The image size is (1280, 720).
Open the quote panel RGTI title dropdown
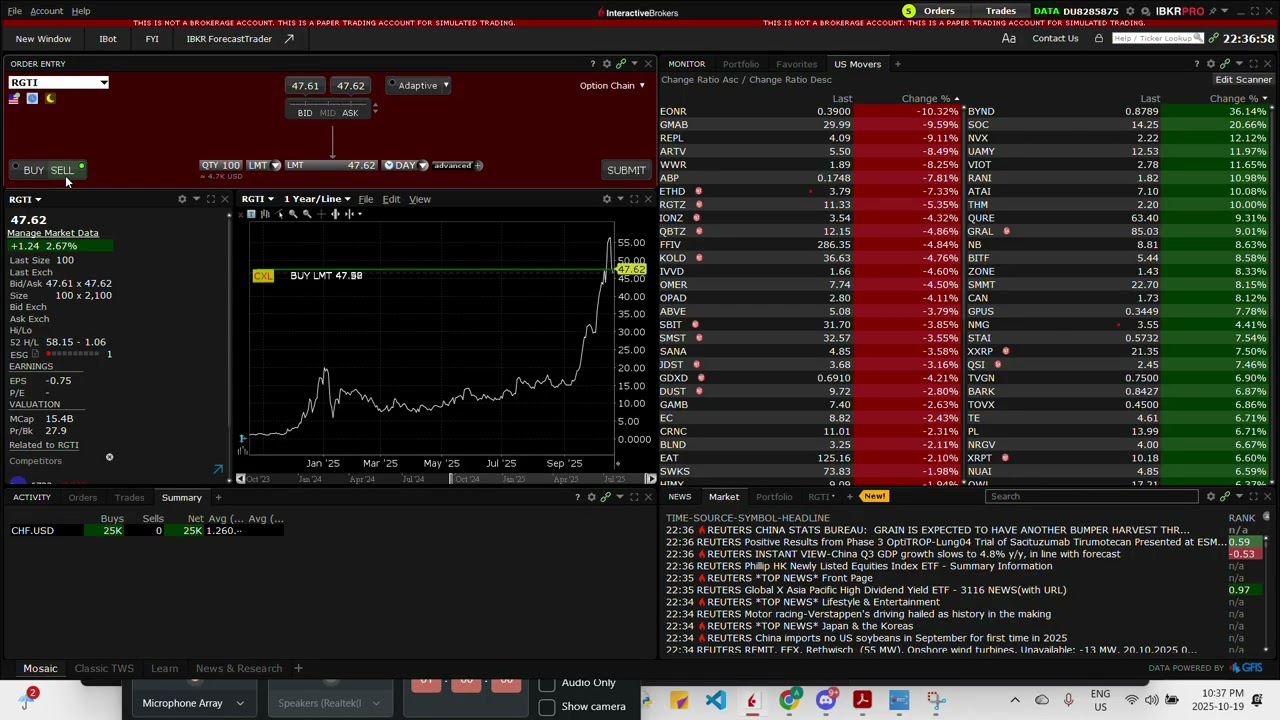click(25, 199)
